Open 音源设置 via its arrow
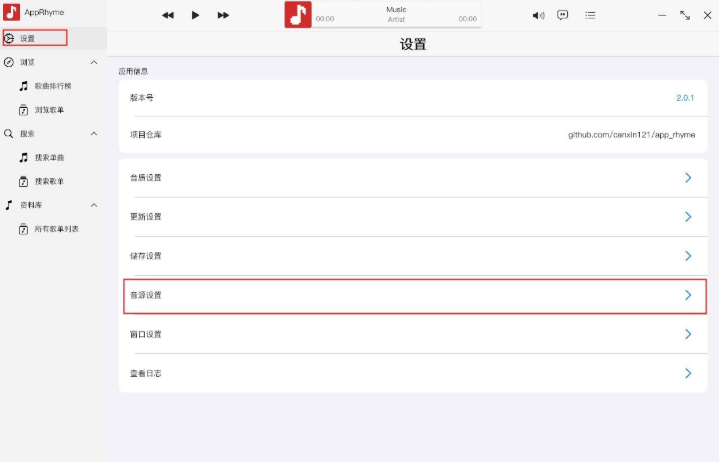This screenshot has height=462, width=719. [688, 295]
